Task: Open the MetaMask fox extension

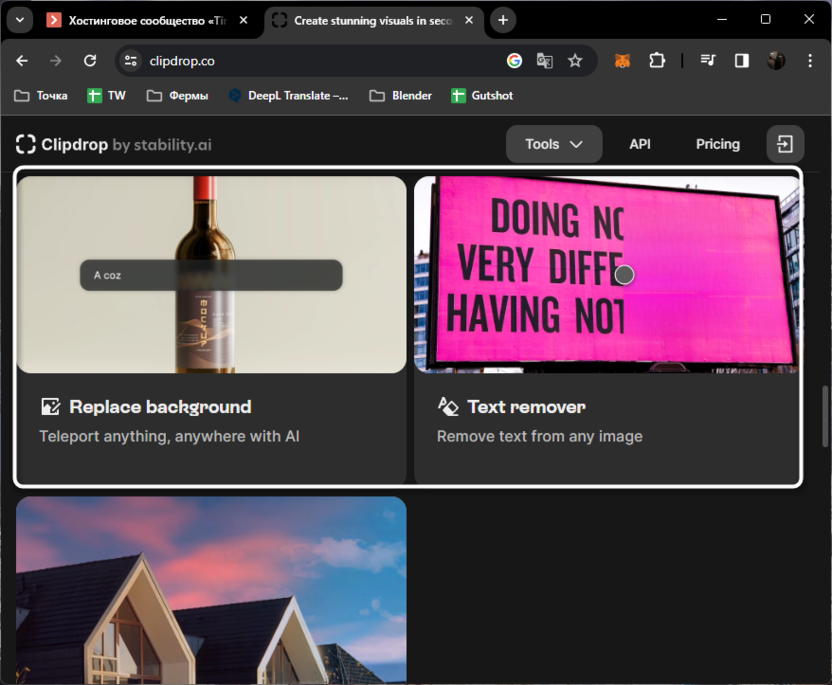Action: (x=622, y=61)
